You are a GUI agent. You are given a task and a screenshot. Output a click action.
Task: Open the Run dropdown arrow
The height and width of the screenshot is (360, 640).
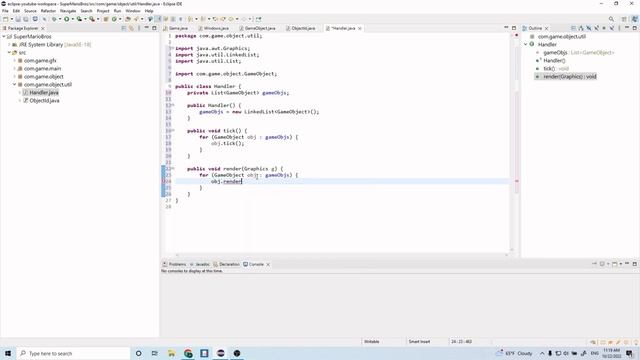point(73,19)
